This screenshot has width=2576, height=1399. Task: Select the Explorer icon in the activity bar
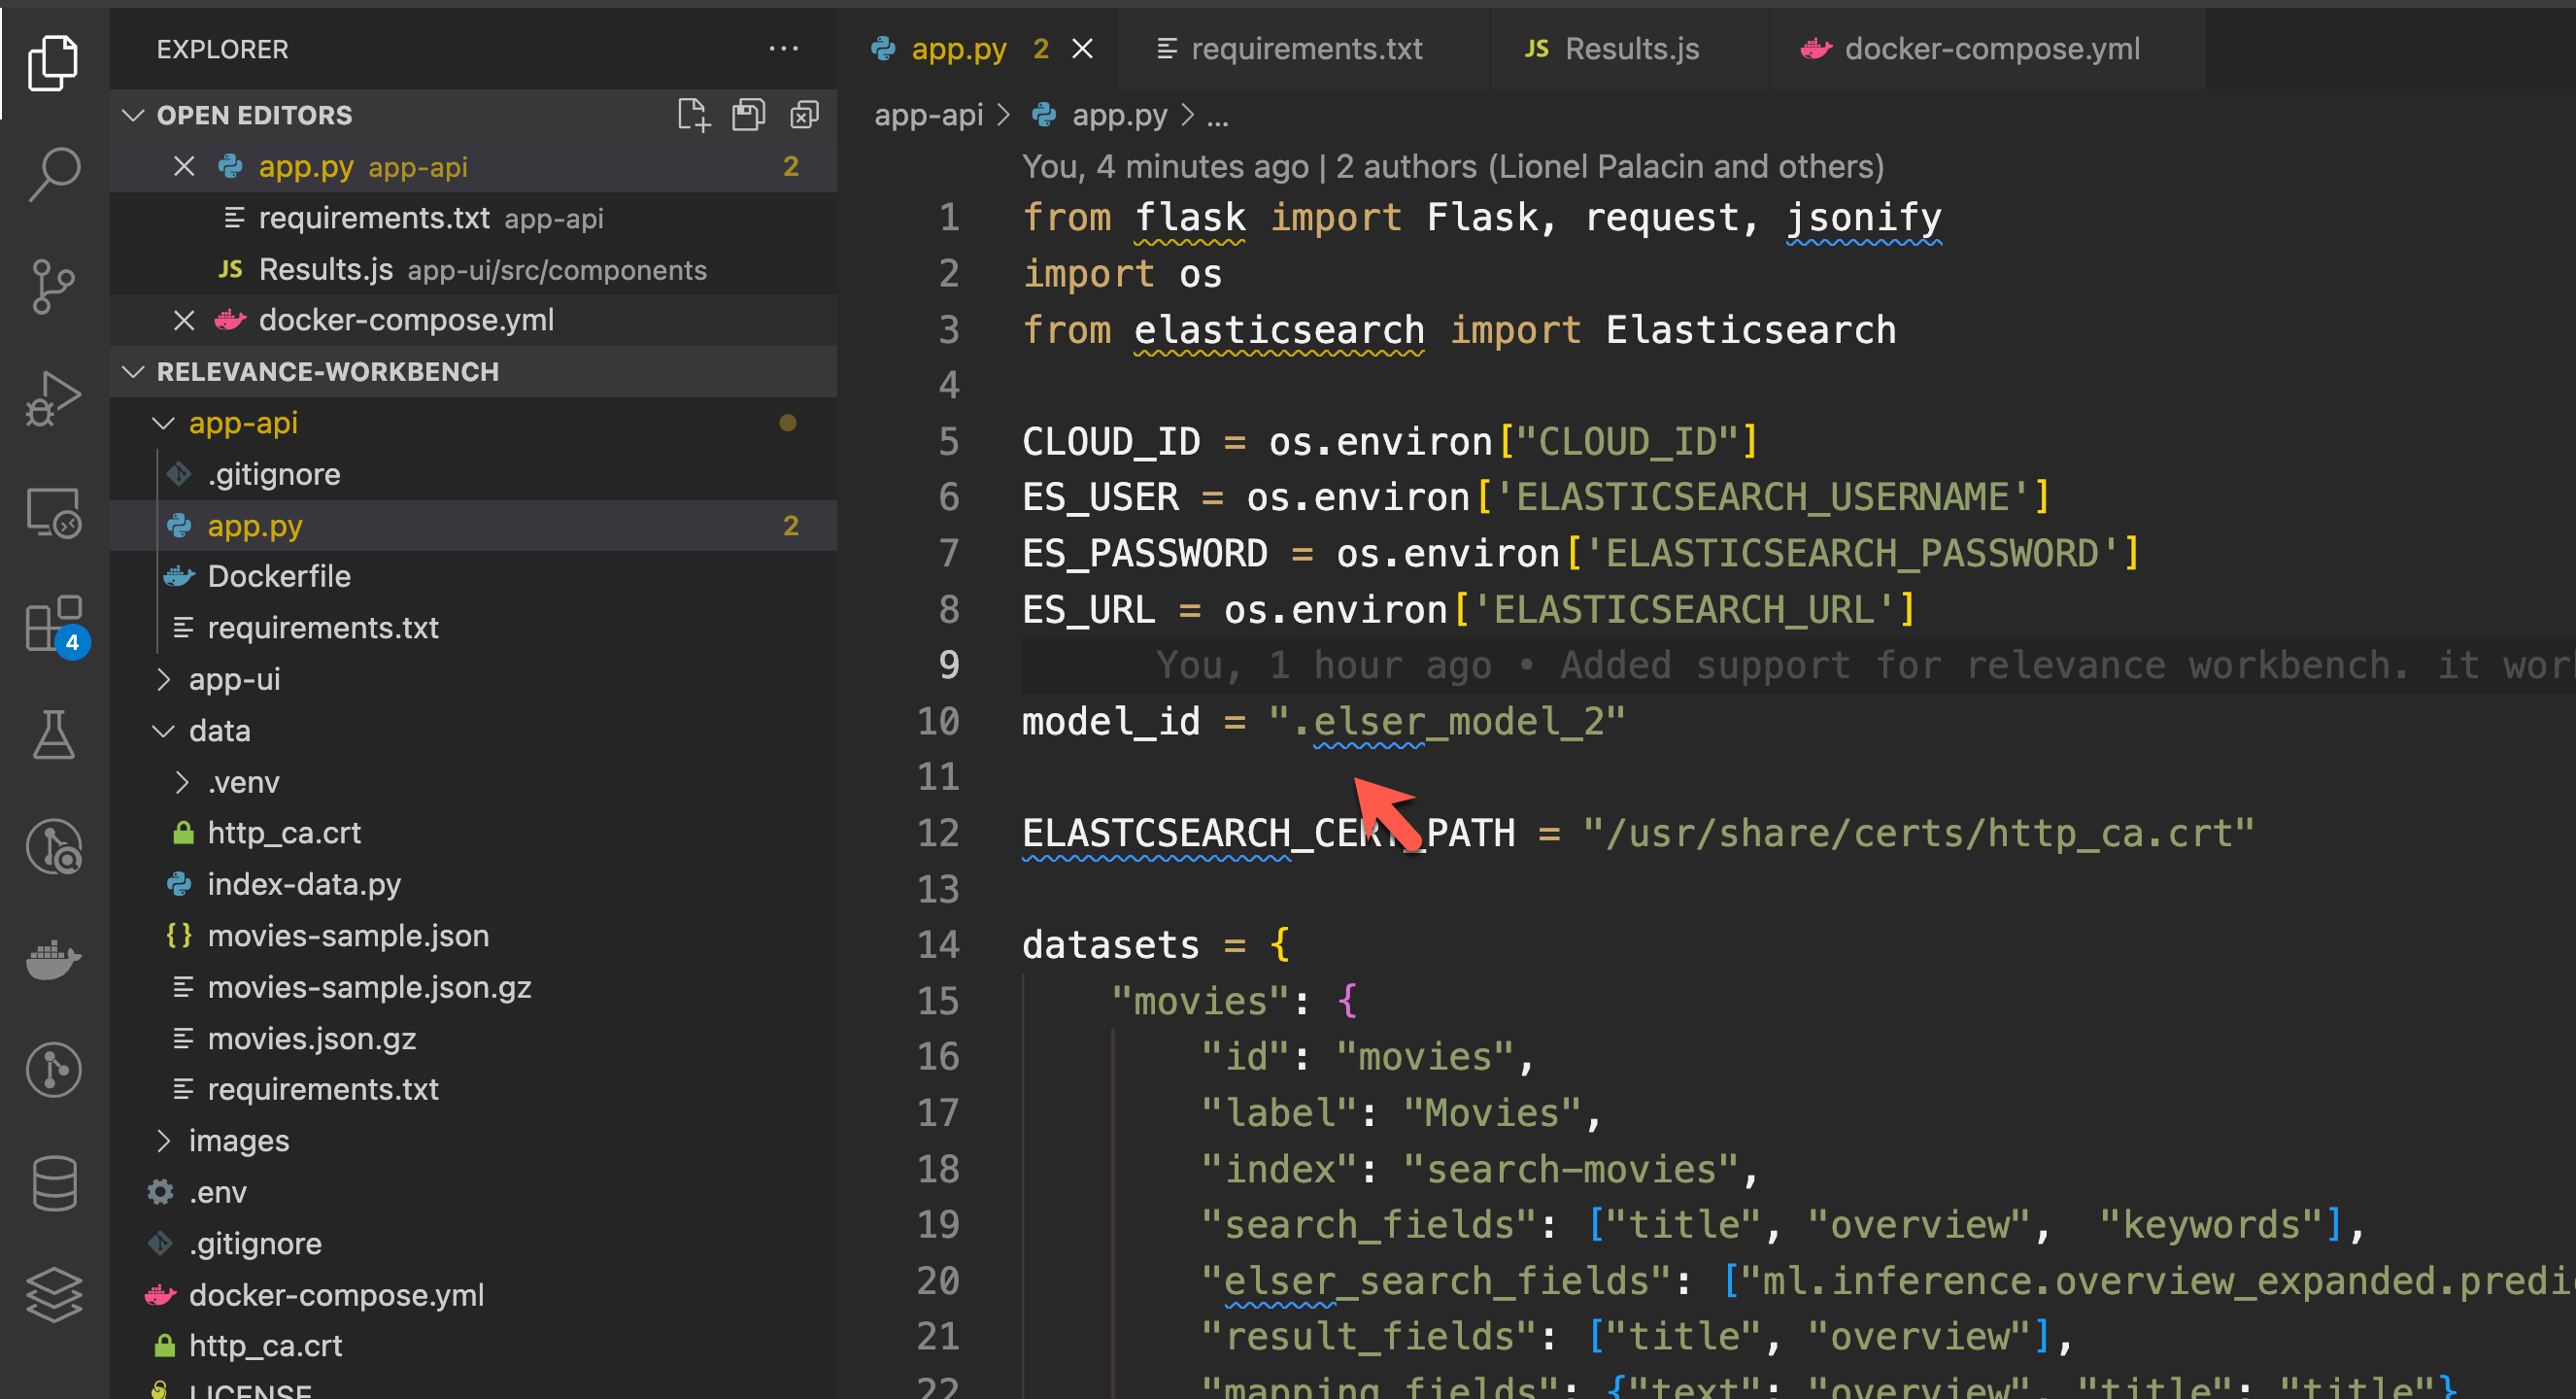pyautogui.click(x=54, y=62)
